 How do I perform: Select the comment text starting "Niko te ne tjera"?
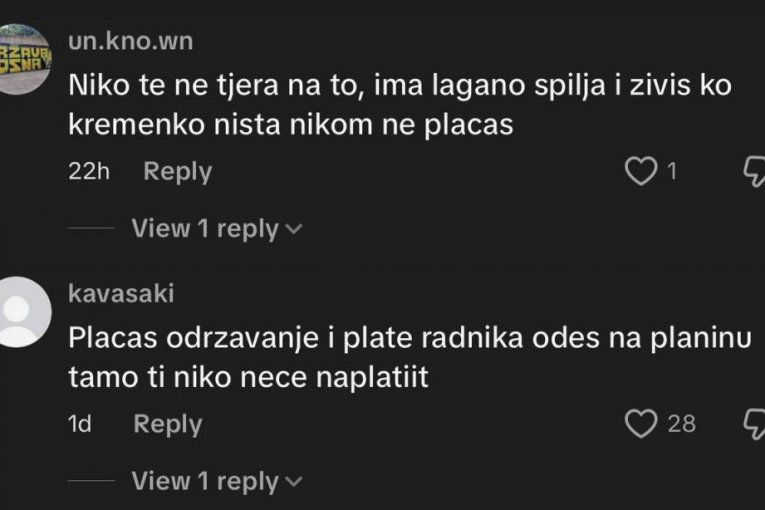coord(400,106)
